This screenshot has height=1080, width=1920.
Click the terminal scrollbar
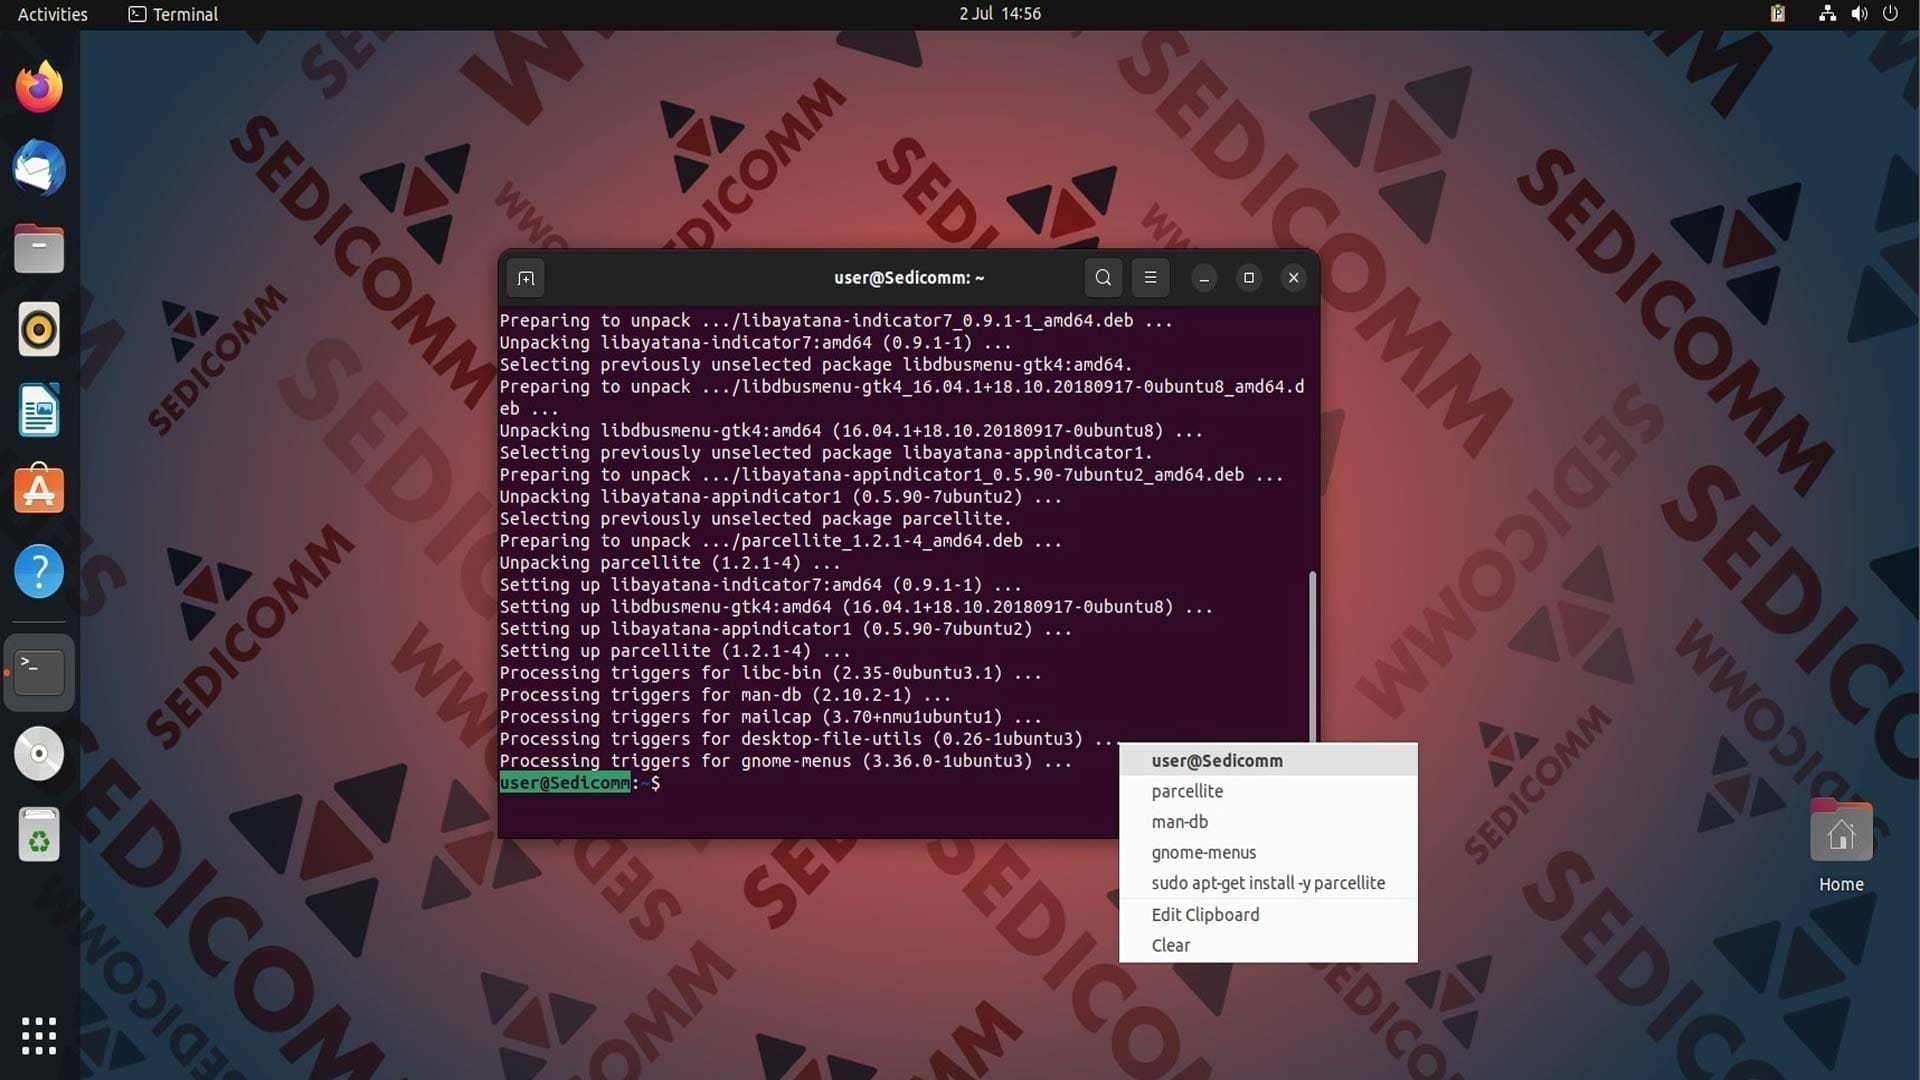point(1312,656)
